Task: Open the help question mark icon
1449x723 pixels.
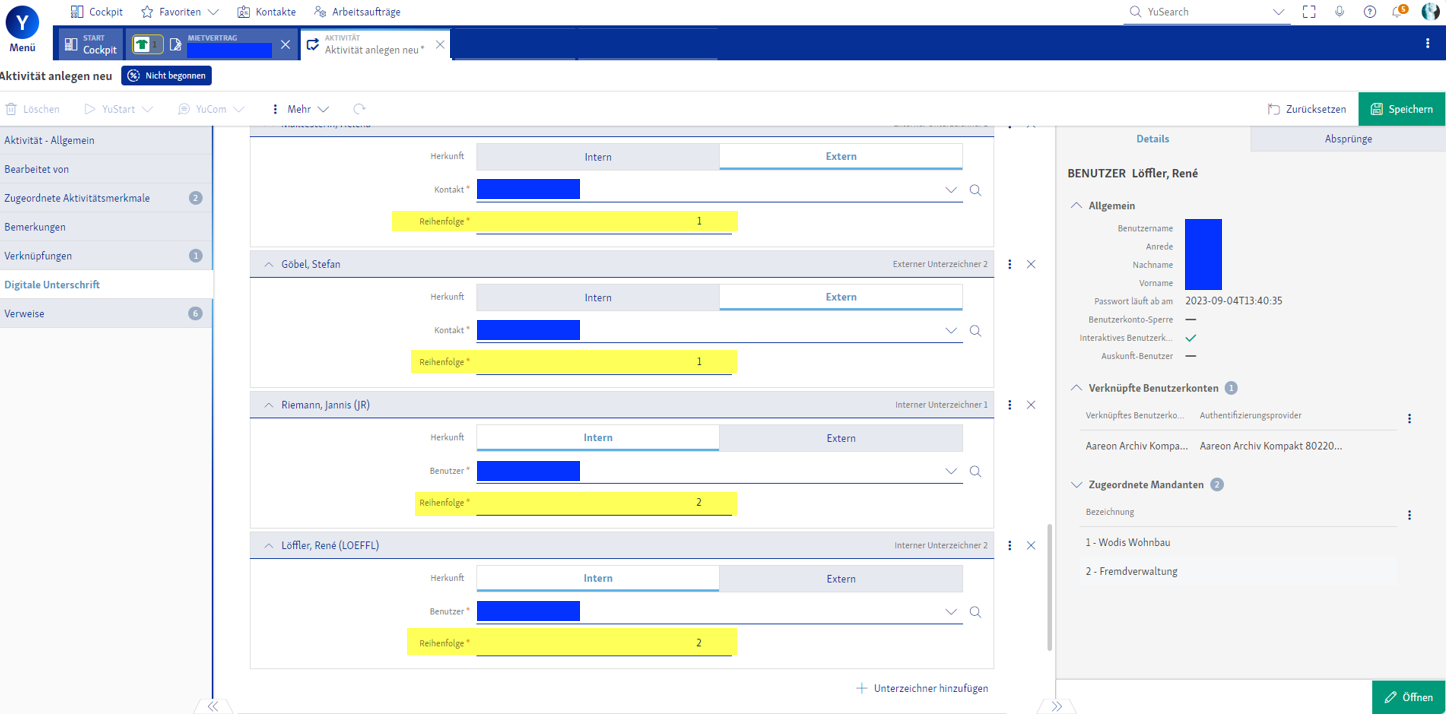Action: [x=1369, y=12]
